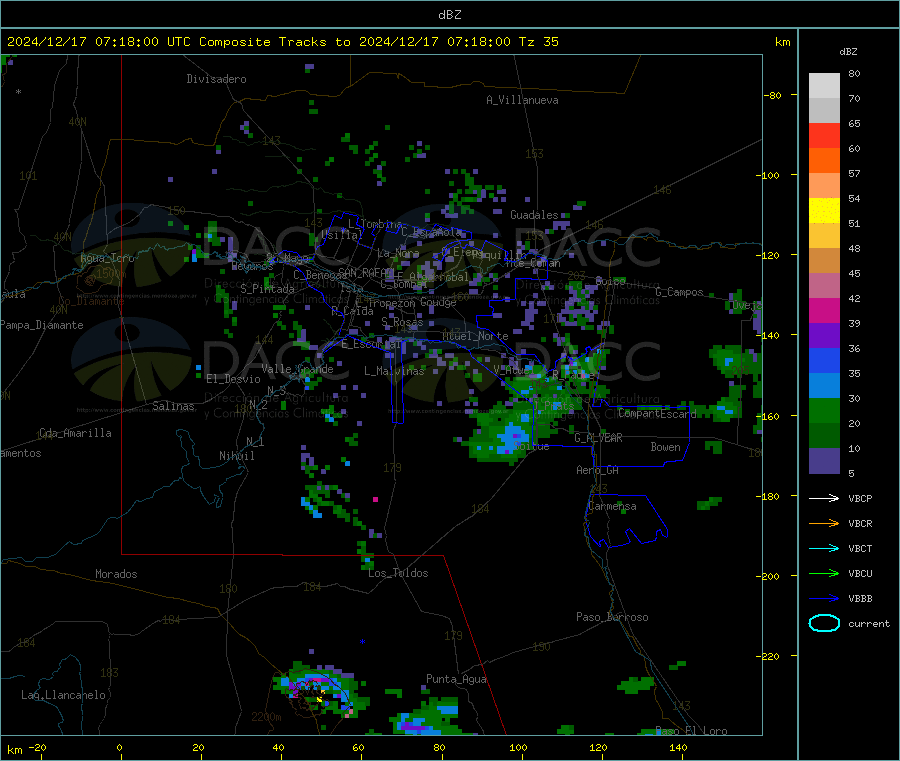Click the 'S_Pintada' map label

(x=267, y=289)
